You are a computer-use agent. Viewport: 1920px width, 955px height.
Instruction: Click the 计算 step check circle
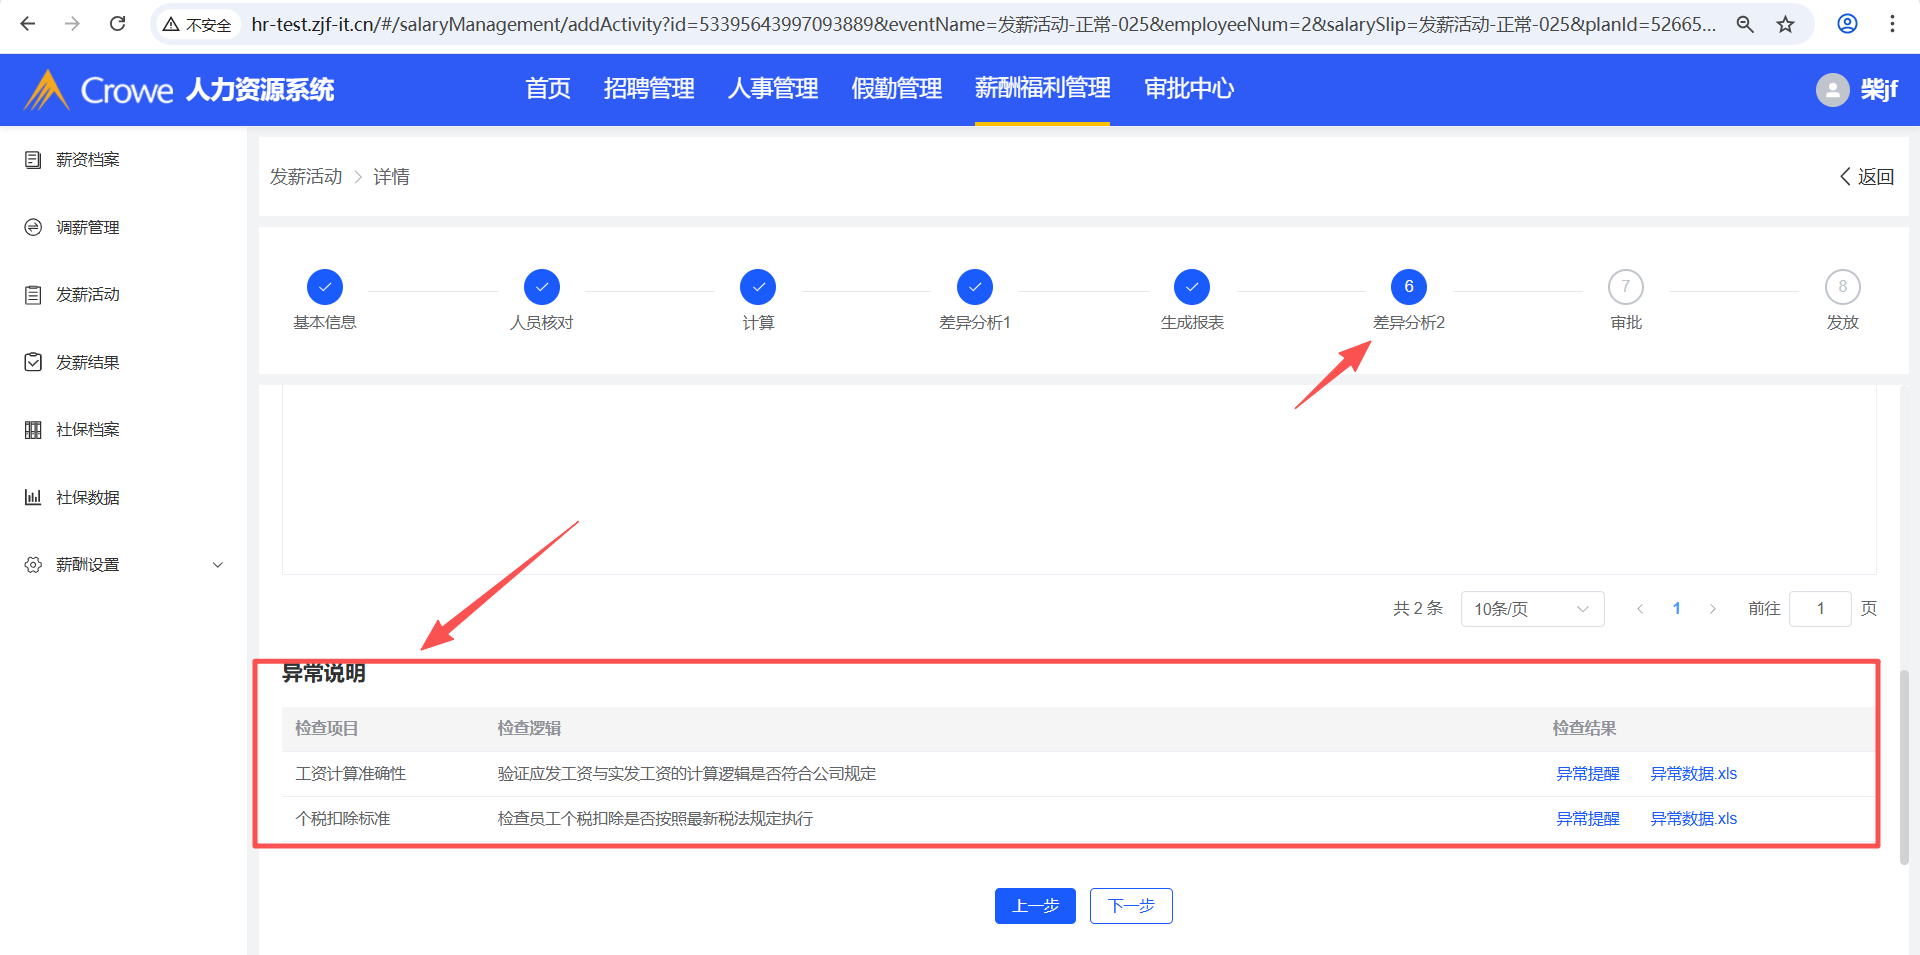click(x=758, y=287)
